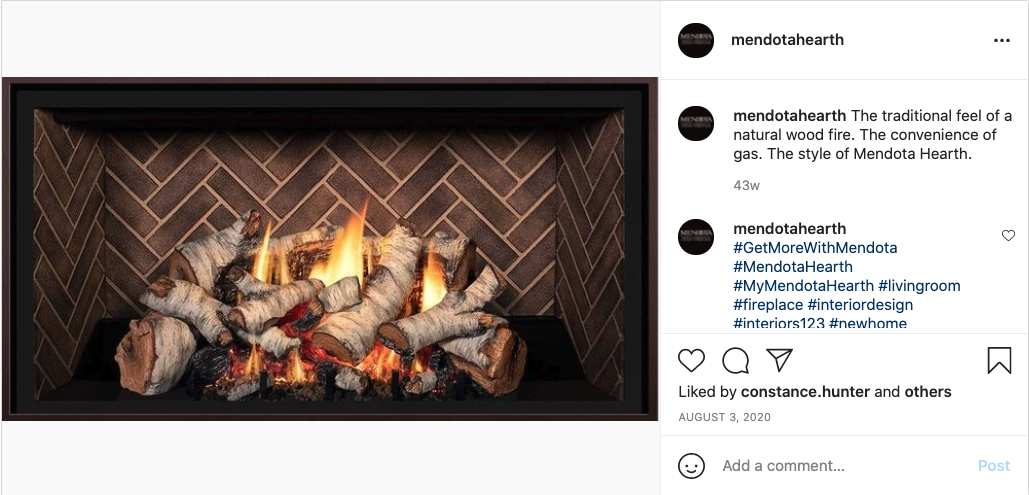Follow the #livingroom hashtag link
Screen dimensions: 1029x495
point(919,286)
